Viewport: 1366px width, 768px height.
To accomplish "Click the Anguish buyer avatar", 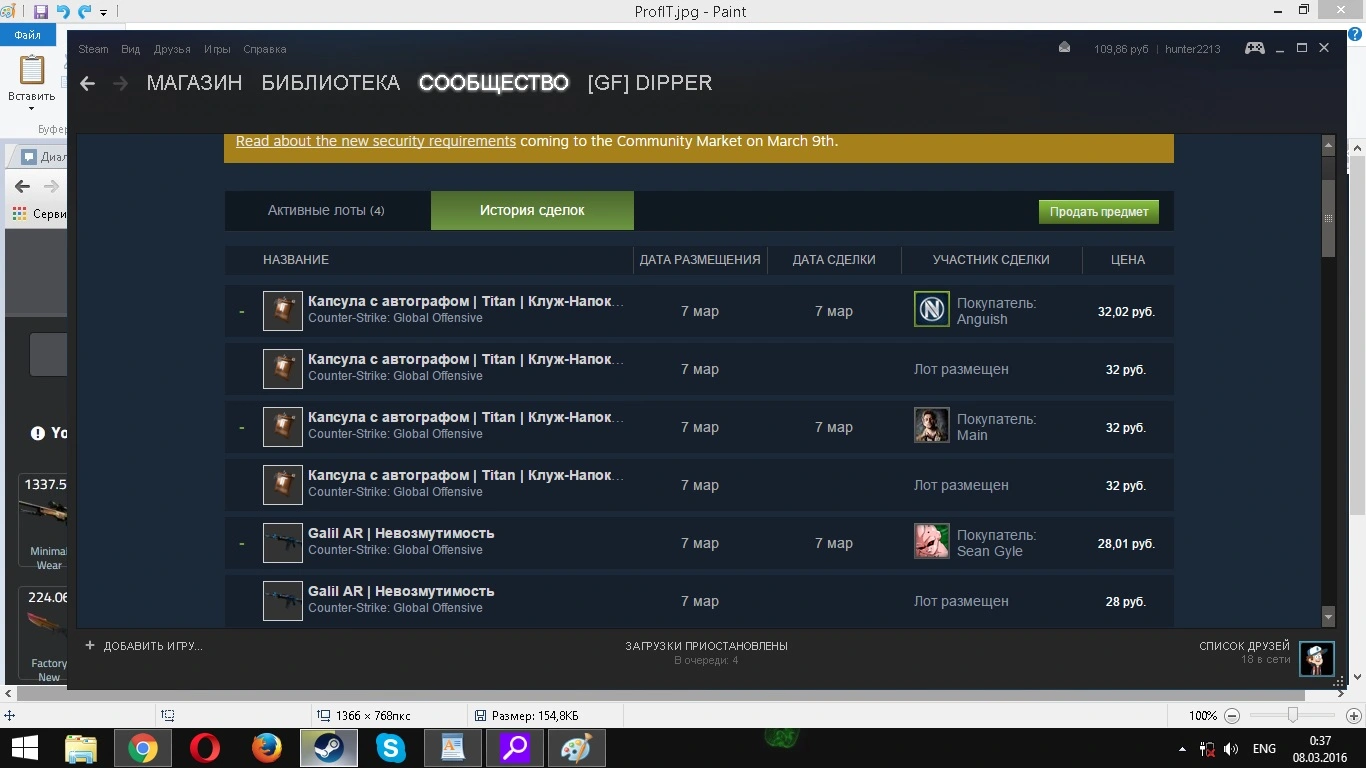I will [932, 310].
